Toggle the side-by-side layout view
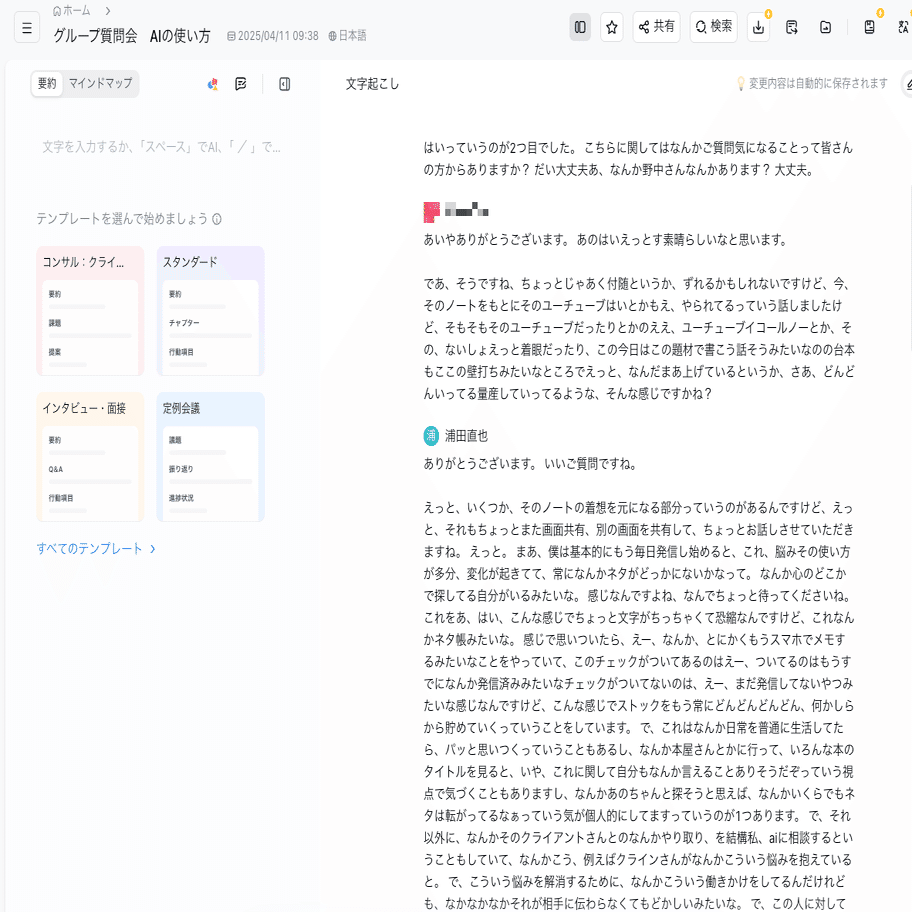Viewport: 912px width, 912px height. (580, 27)
